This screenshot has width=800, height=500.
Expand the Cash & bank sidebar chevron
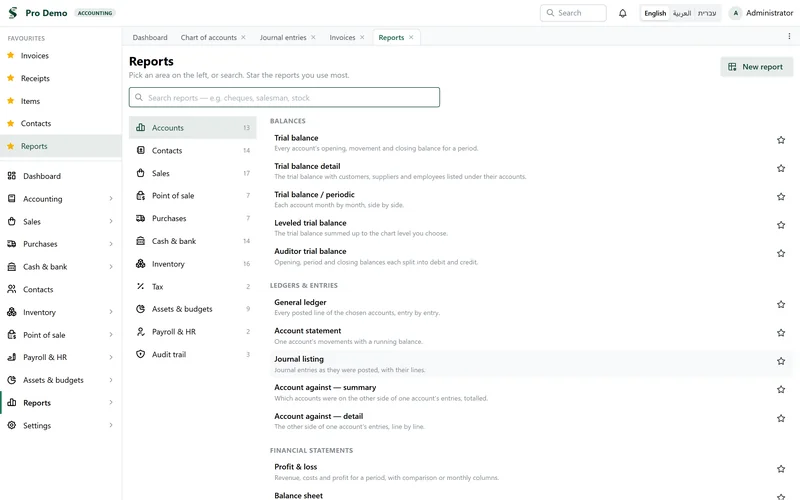point(111,266)
